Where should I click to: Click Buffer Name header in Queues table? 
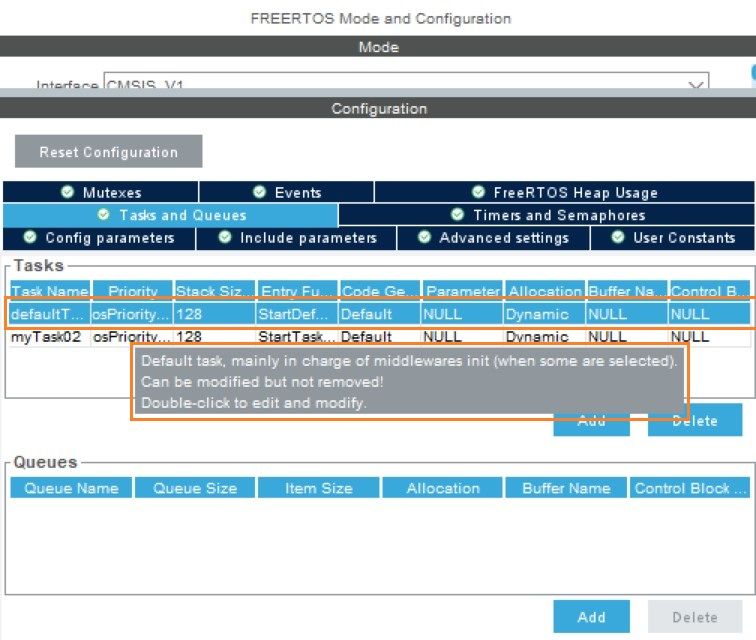566,488
